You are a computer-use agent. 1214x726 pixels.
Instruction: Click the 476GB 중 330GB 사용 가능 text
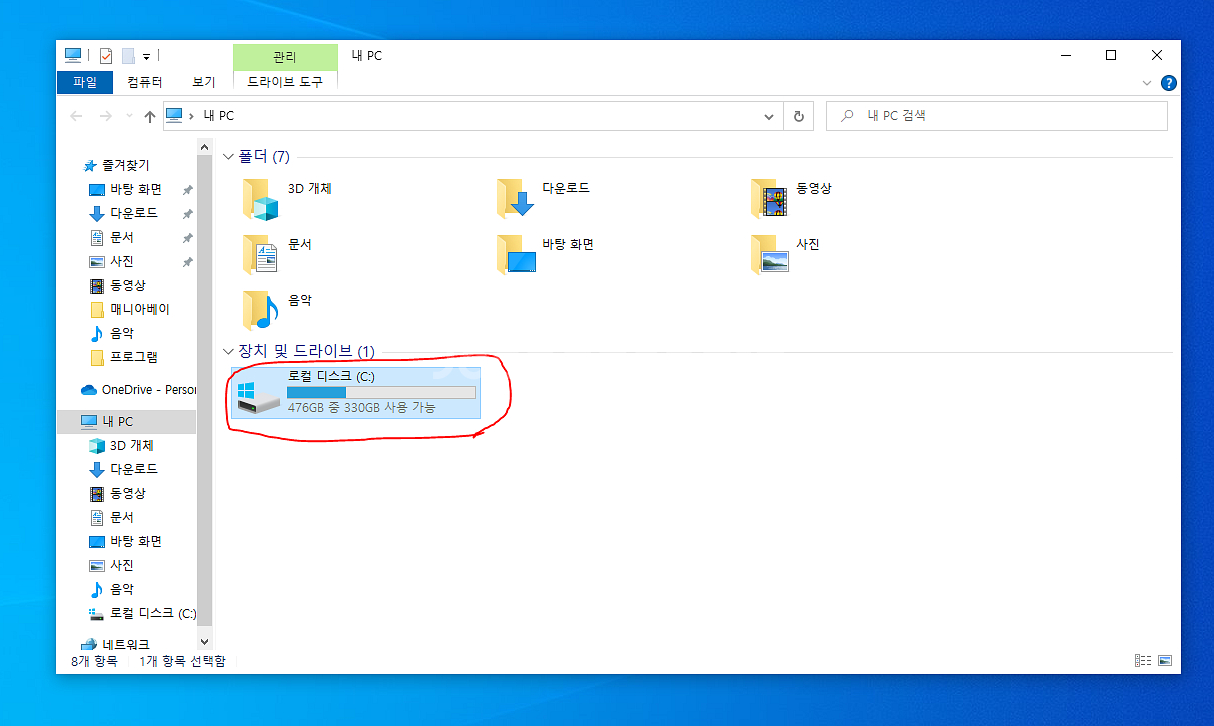[361, 408]
